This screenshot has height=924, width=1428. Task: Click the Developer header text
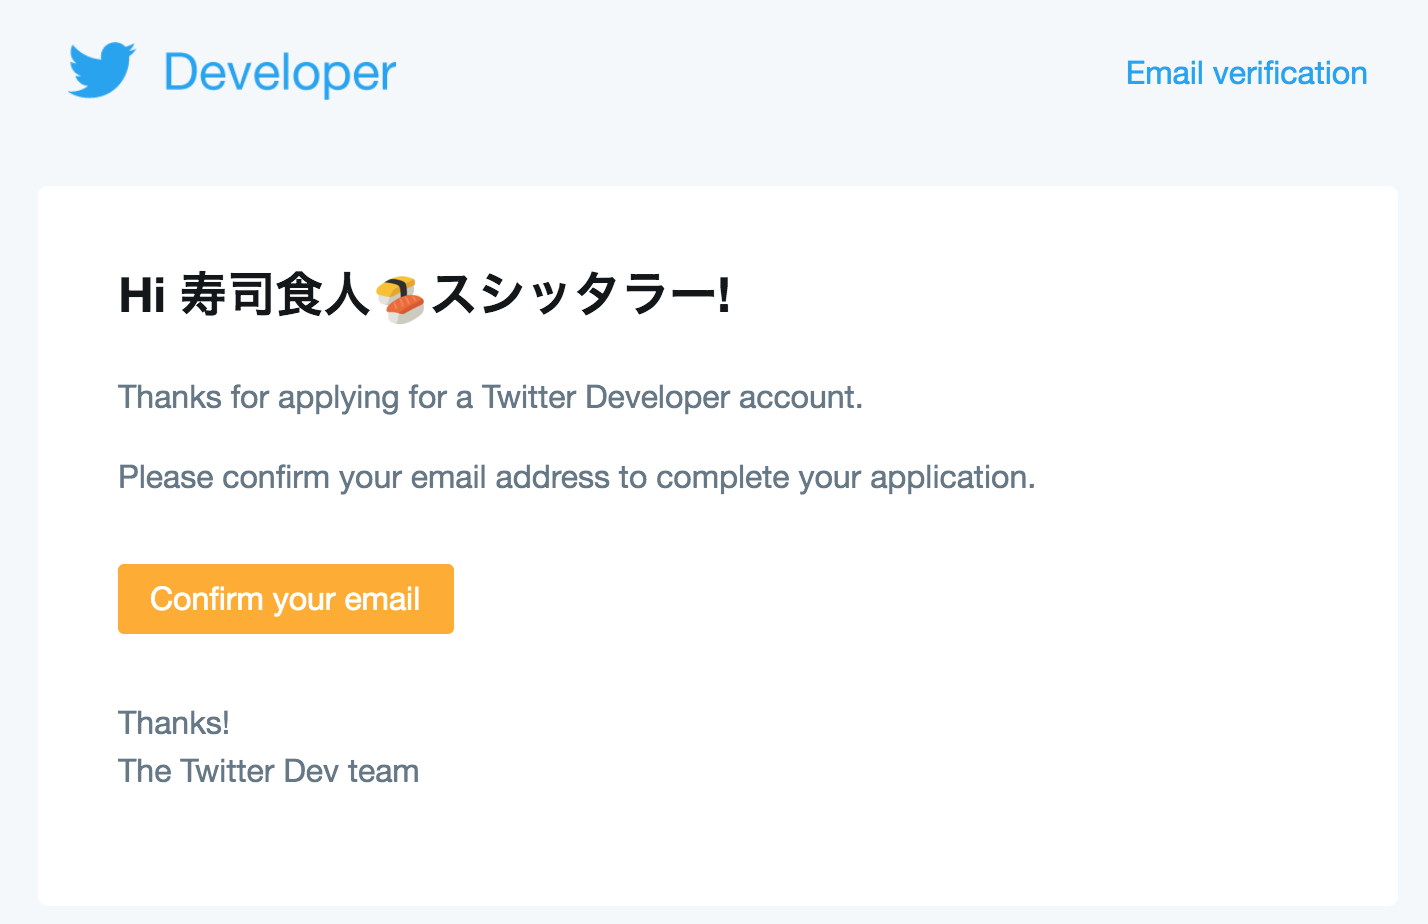click(x=280, y=73)
